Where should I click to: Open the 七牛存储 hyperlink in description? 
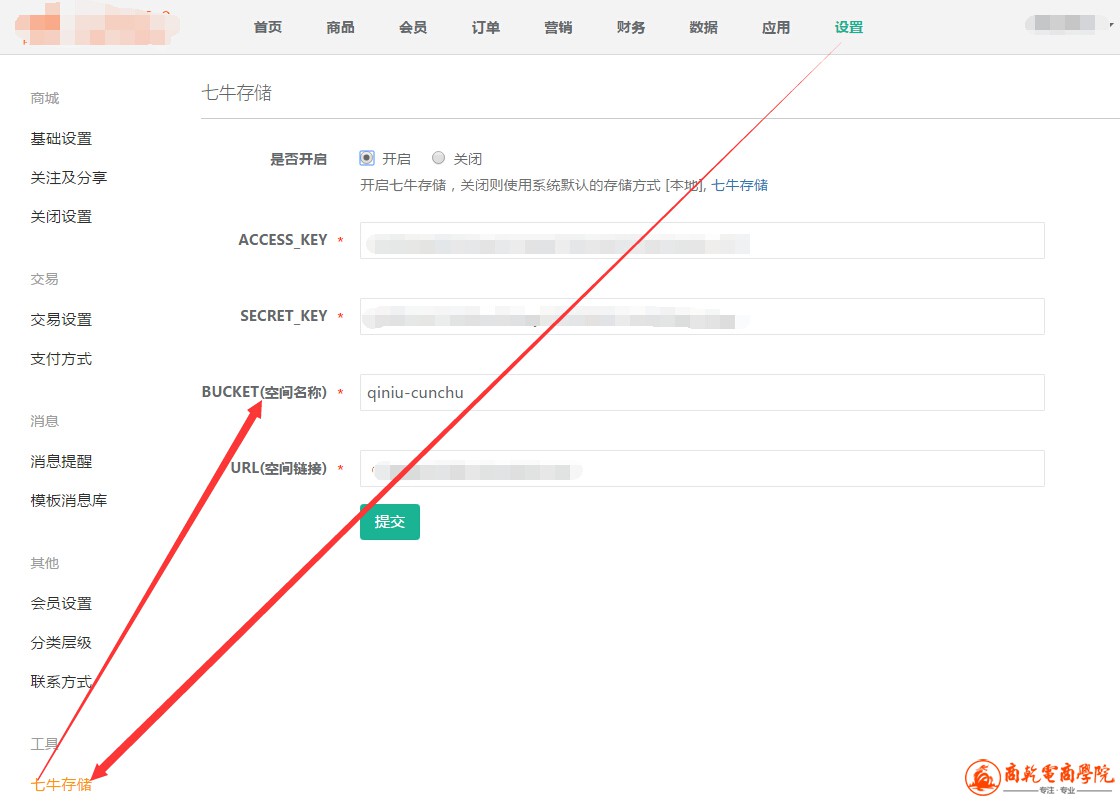coord(739,185)
